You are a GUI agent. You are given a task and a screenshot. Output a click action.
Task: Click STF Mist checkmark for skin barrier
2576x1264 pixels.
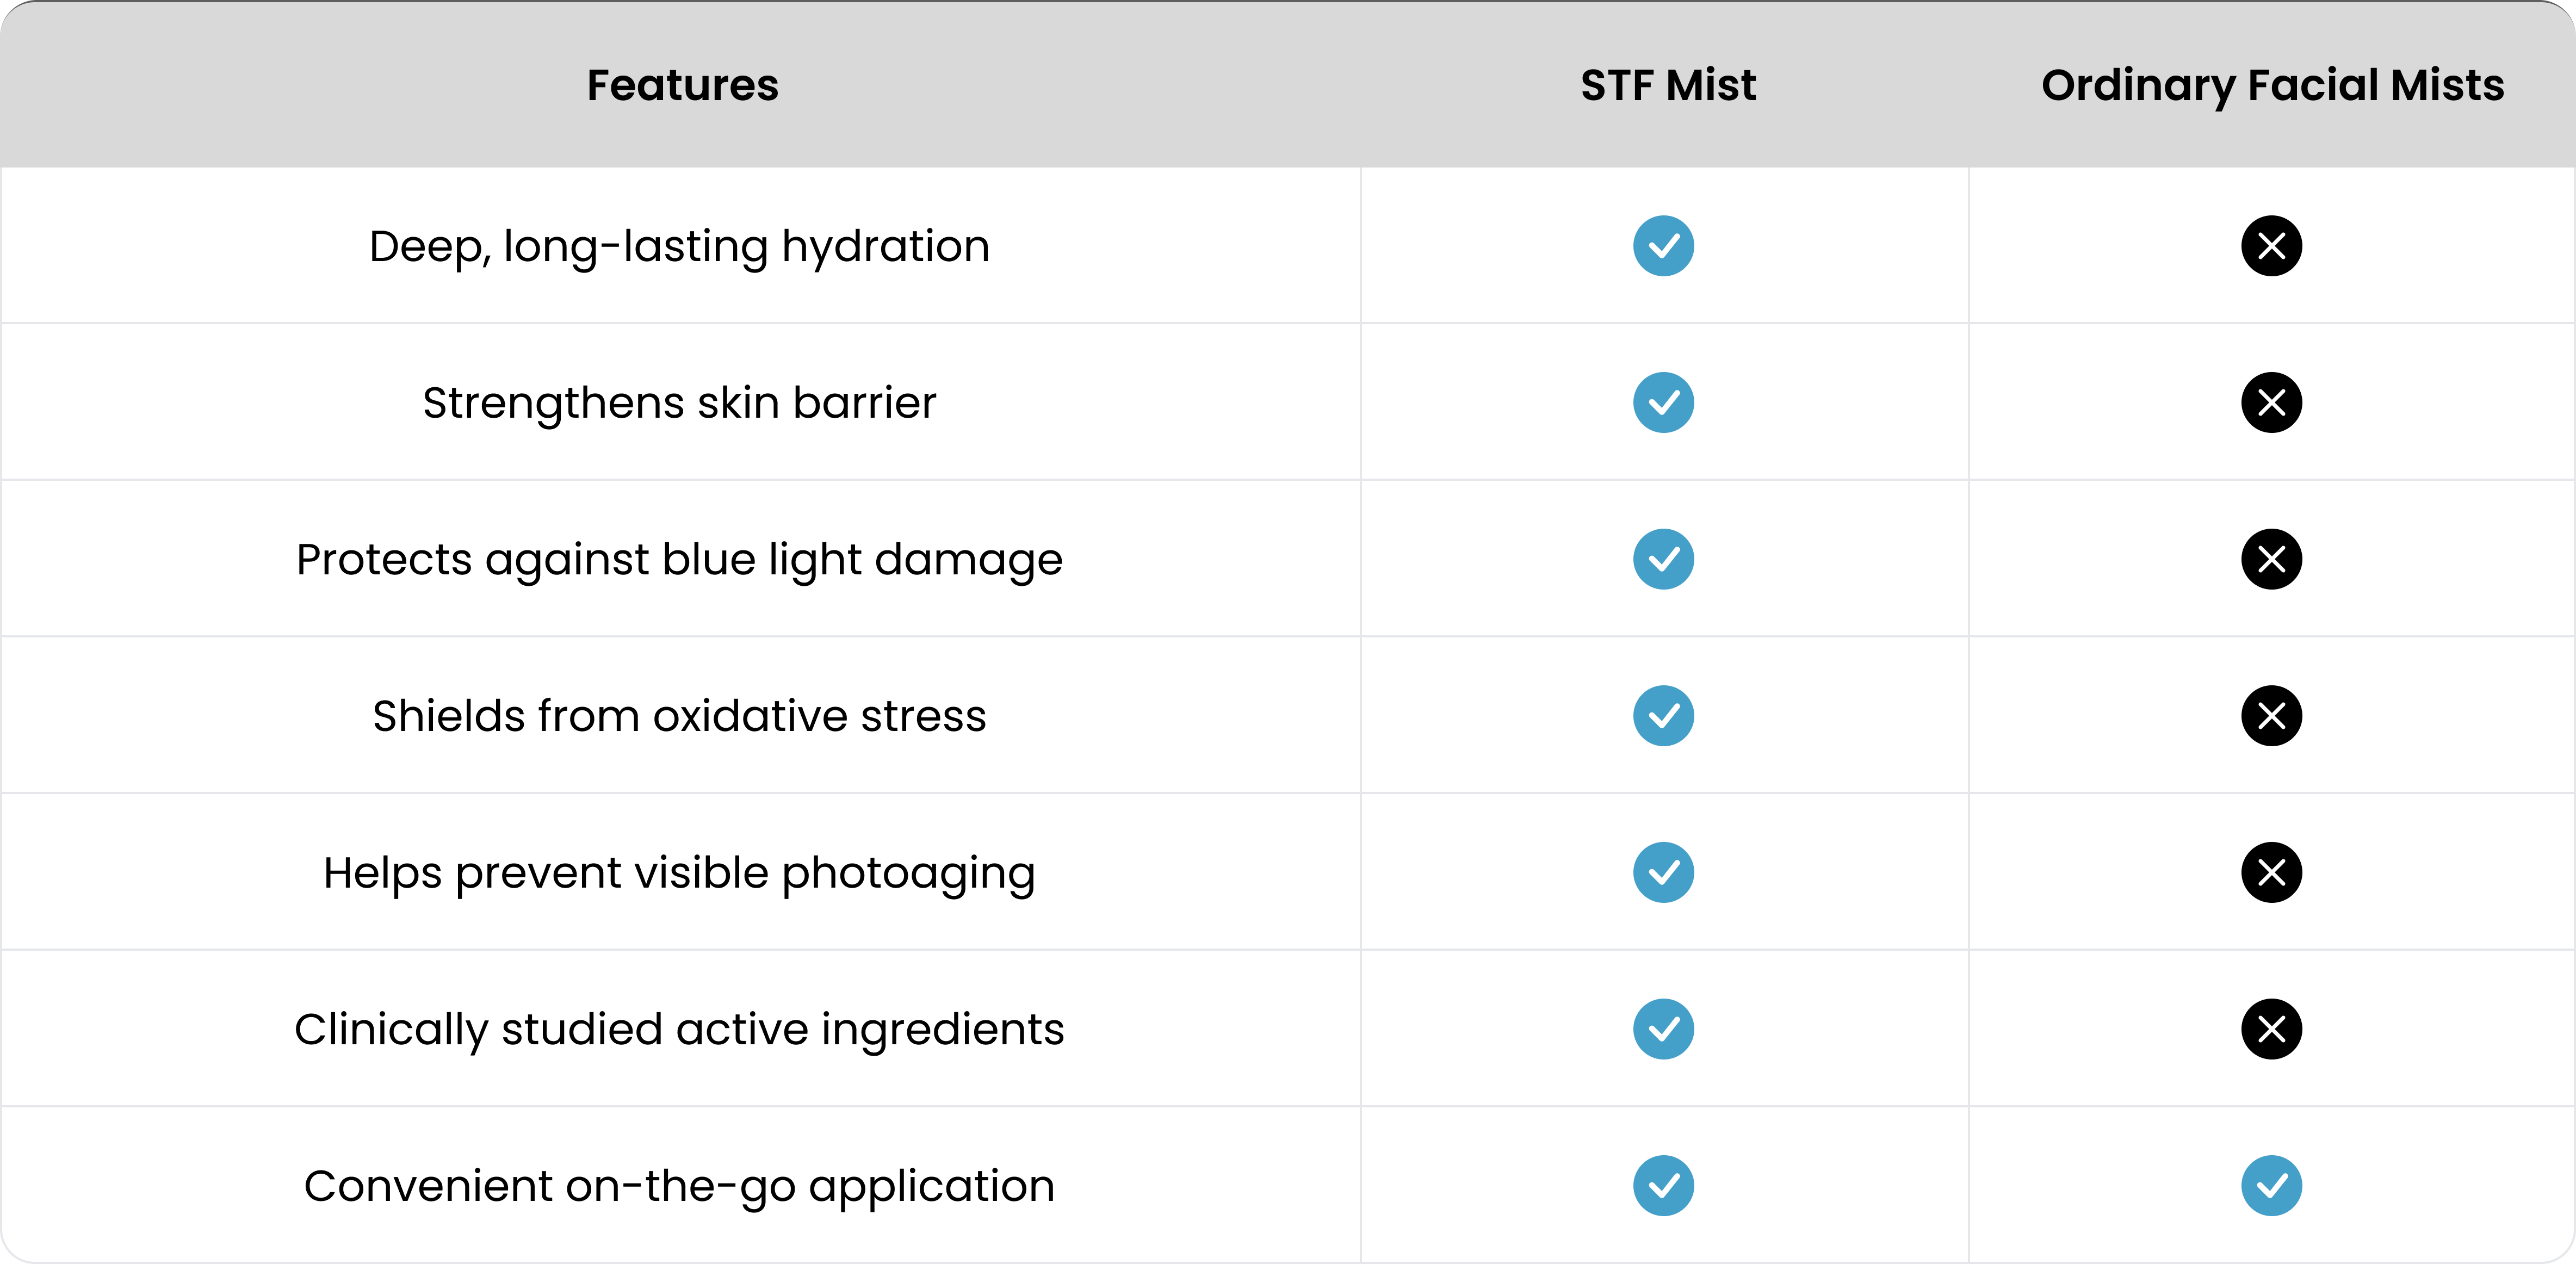pyautogui.click(x=1663, y=403)
